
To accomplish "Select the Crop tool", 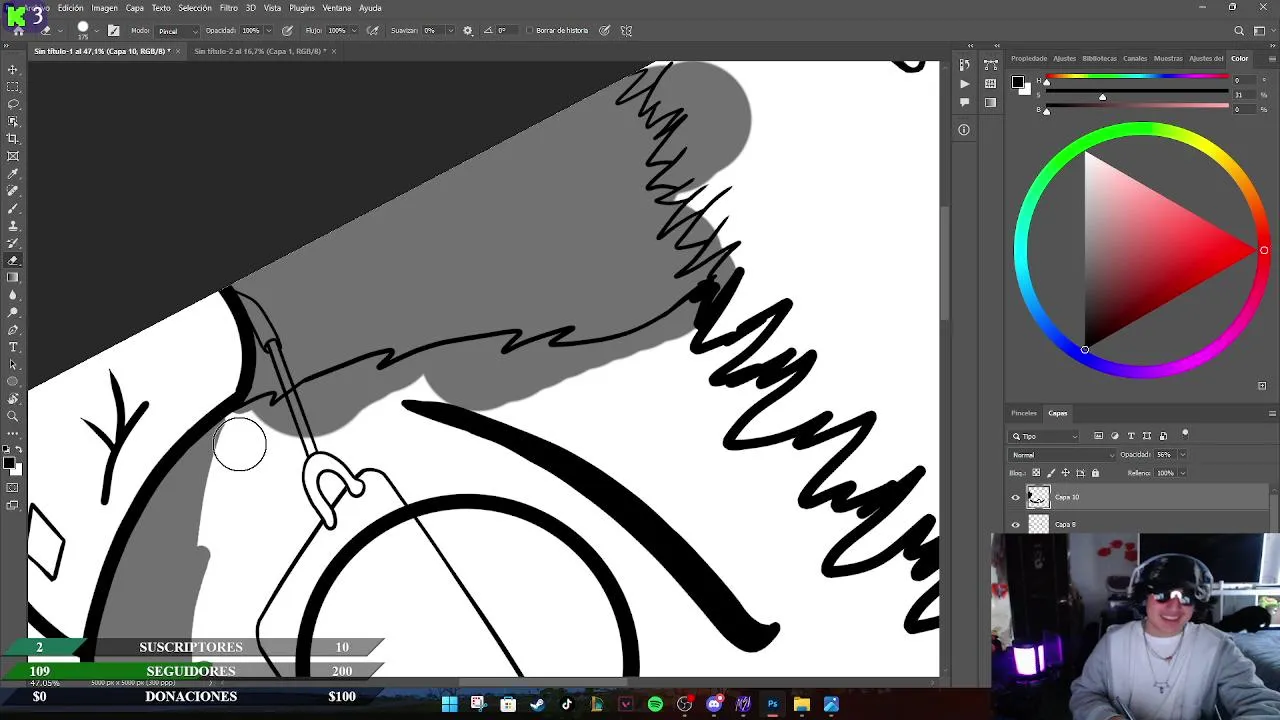I will click(x=13, y=138).
